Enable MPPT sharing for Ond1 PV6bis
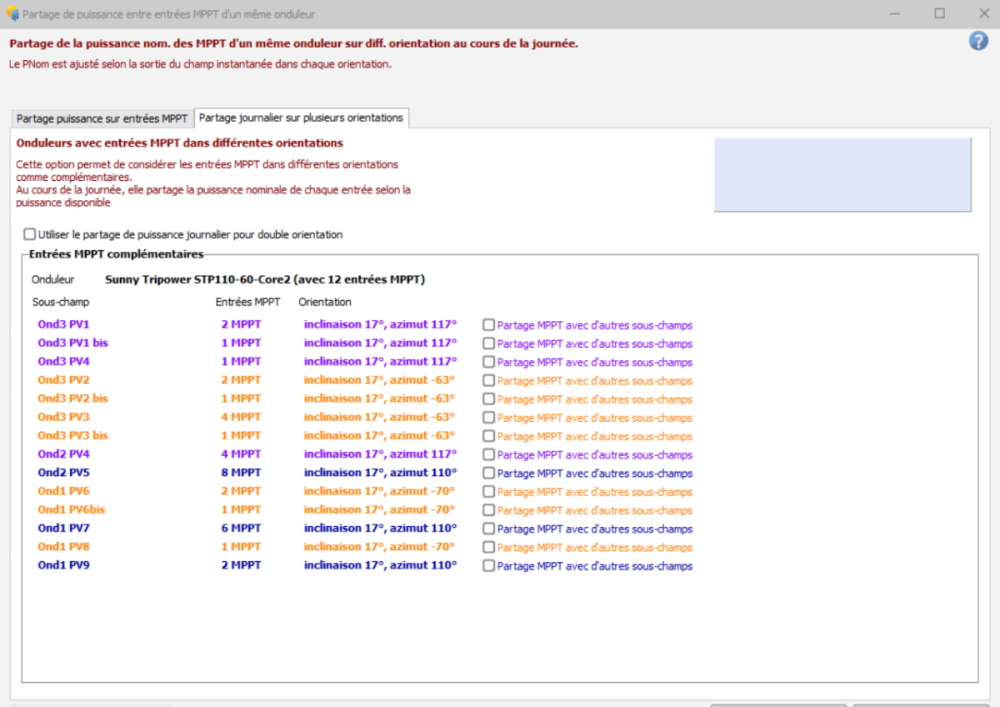This screenshot has width=1000, height=707. pos(489,510)
